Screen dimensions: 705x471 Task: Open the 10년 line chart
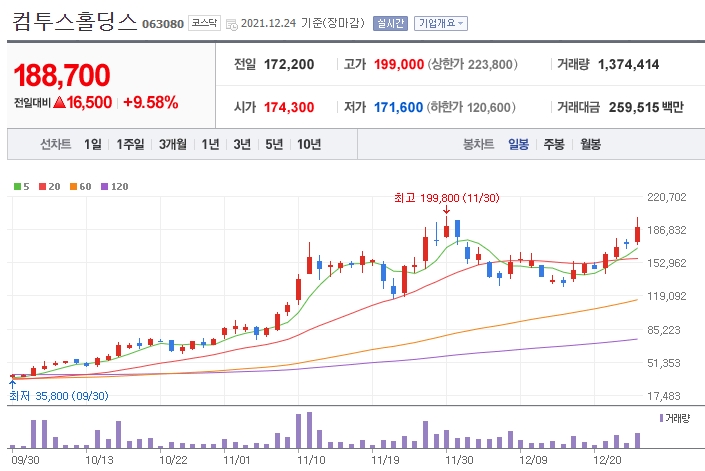point(309,144)
